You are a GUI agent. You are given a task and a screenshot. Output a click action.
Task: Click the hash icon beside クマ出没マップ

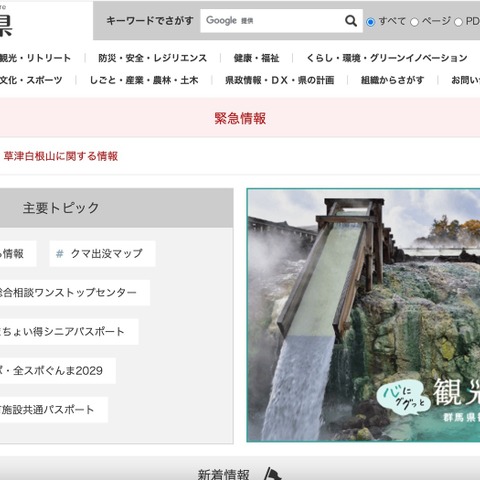pyautogui.click(x=60, y=254)
